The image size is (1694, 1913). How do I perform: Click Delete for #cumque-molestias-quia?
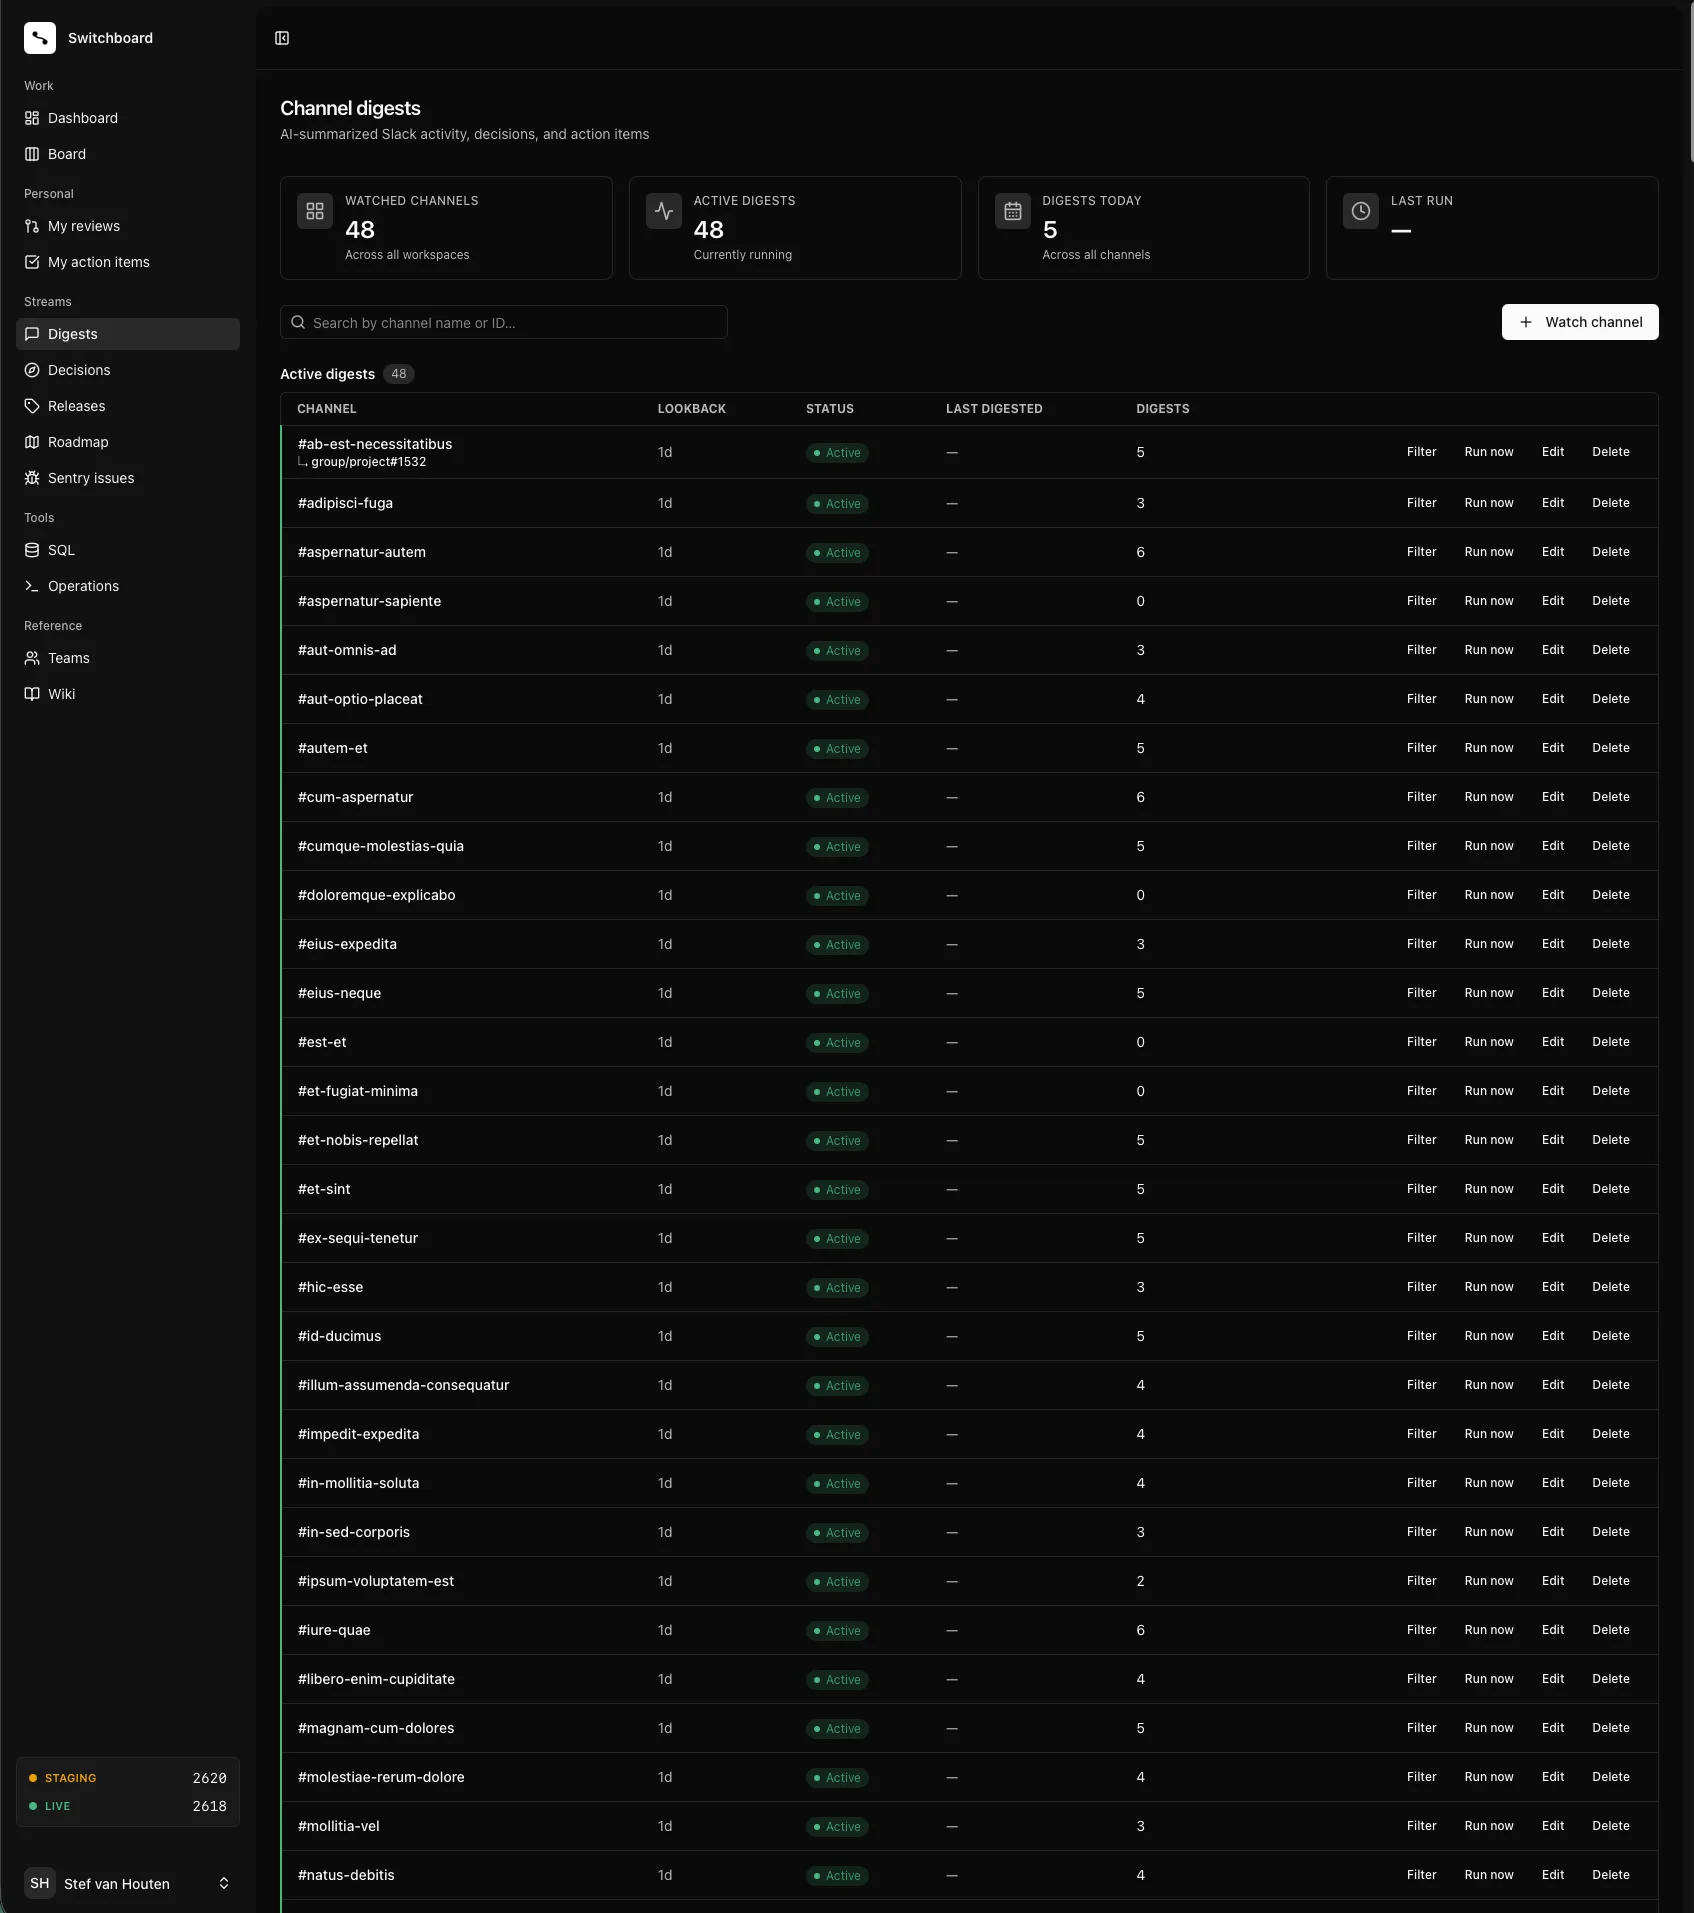pyautogui.click(x=1611, y=846)
